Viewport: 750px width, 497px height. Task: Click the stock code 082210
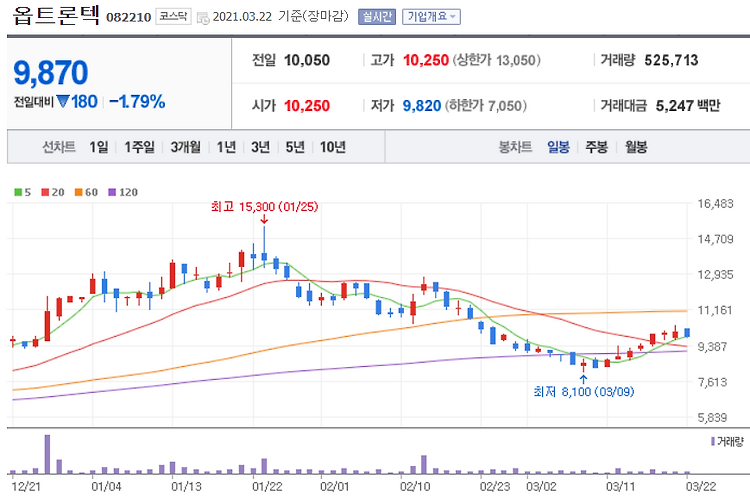click(x=129, y=18)
